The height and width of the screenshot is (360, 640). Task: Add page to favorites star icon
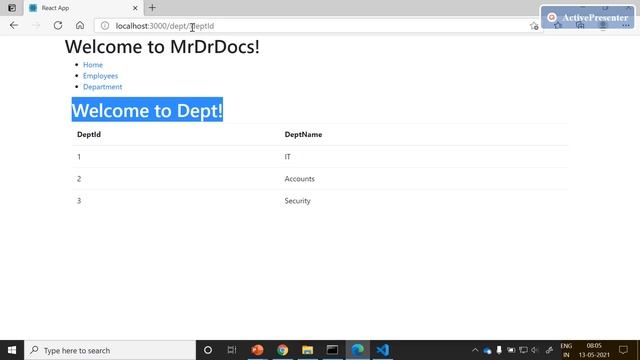tap(534, 26)
